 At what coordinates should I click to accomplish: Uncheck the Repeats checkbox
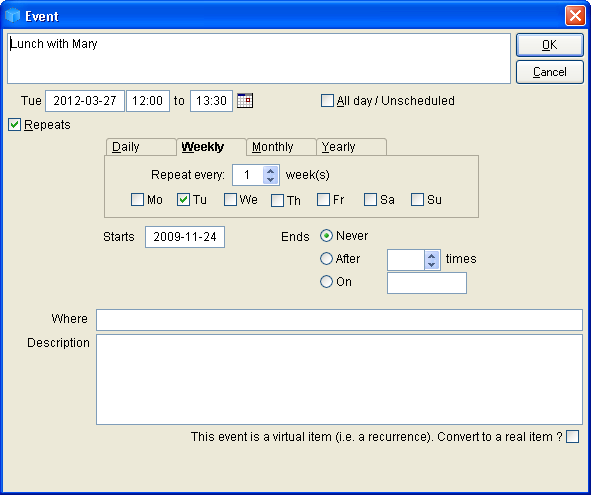[14, 125]
